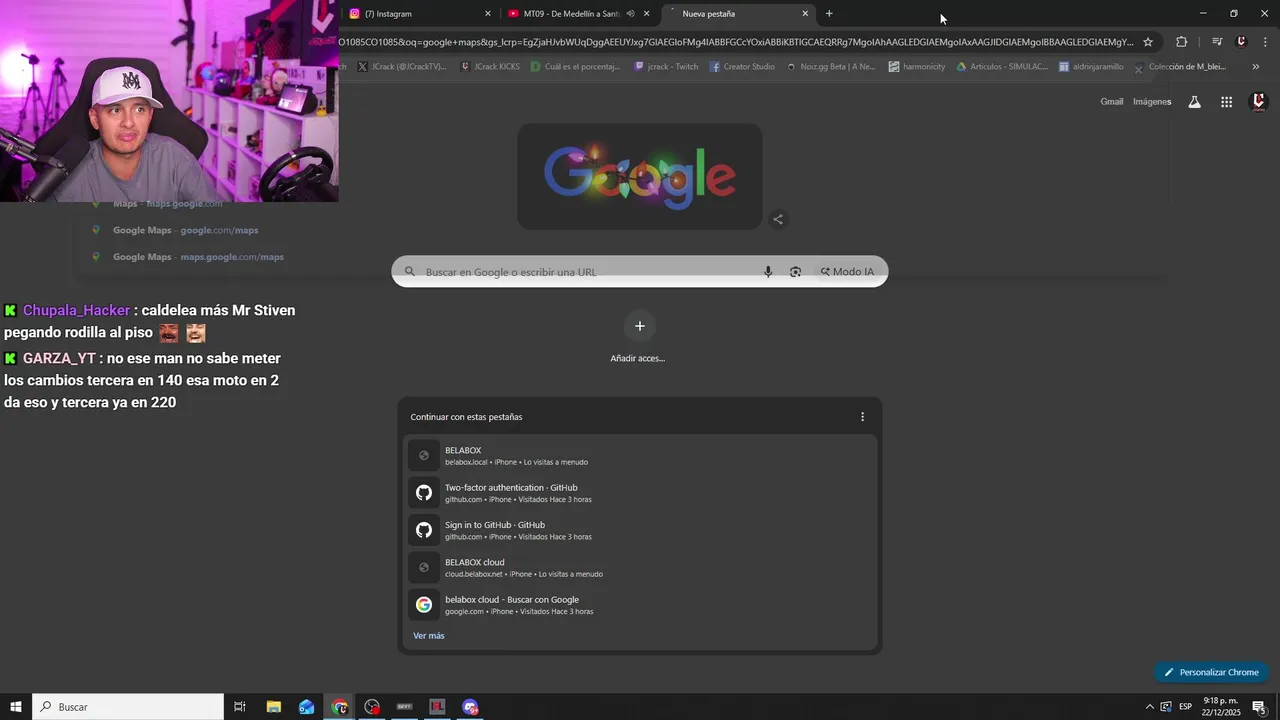This screenshot has width=1280, height=720.
Task: Open Chrome icon in taskbar
Action: tap(339, 707)
